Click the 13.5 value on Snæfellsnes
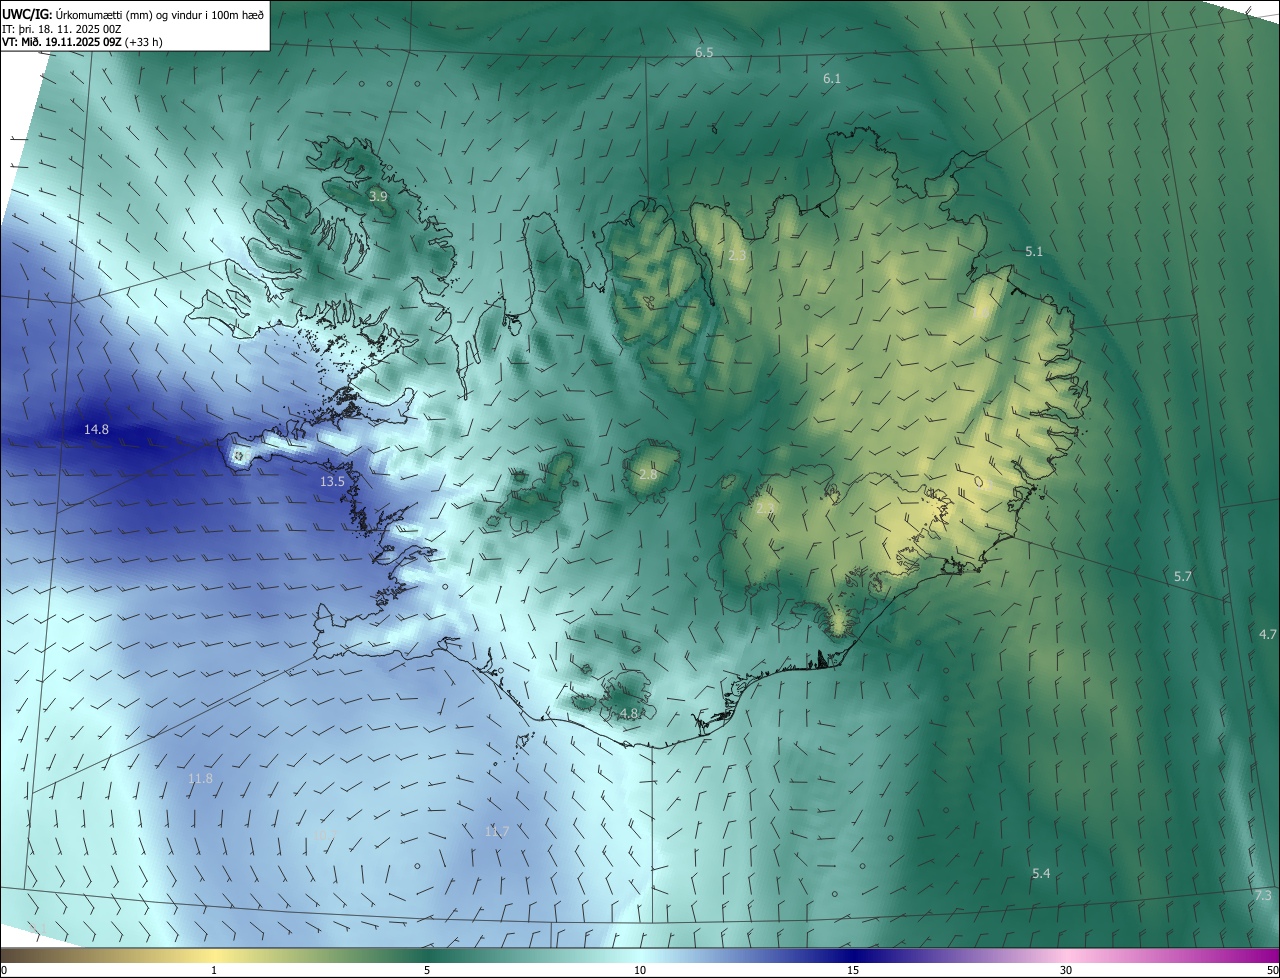 [332, 481]
